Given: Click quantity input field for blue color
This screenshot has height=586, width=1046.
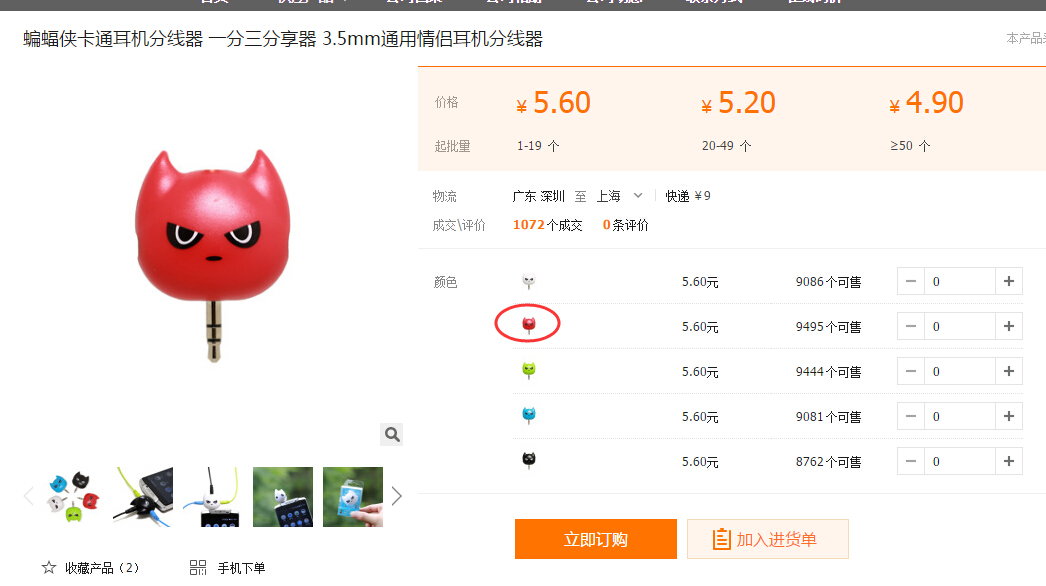Looking at the screenshot, I should pyautogui.click(x=959, y=417).
